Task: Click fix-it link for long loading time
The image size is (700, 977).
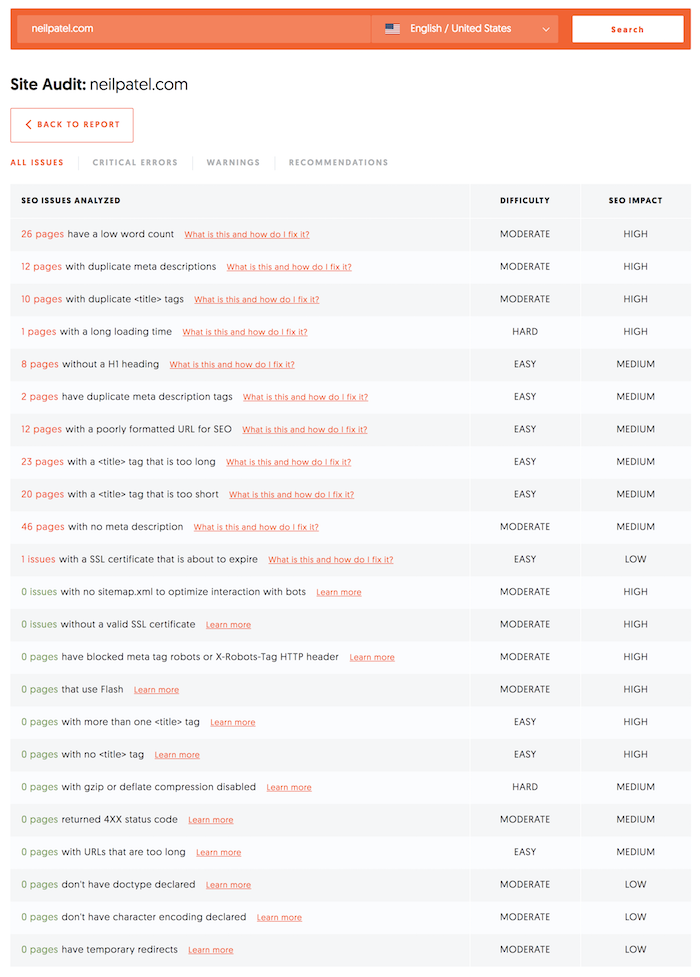Action: 245,332
